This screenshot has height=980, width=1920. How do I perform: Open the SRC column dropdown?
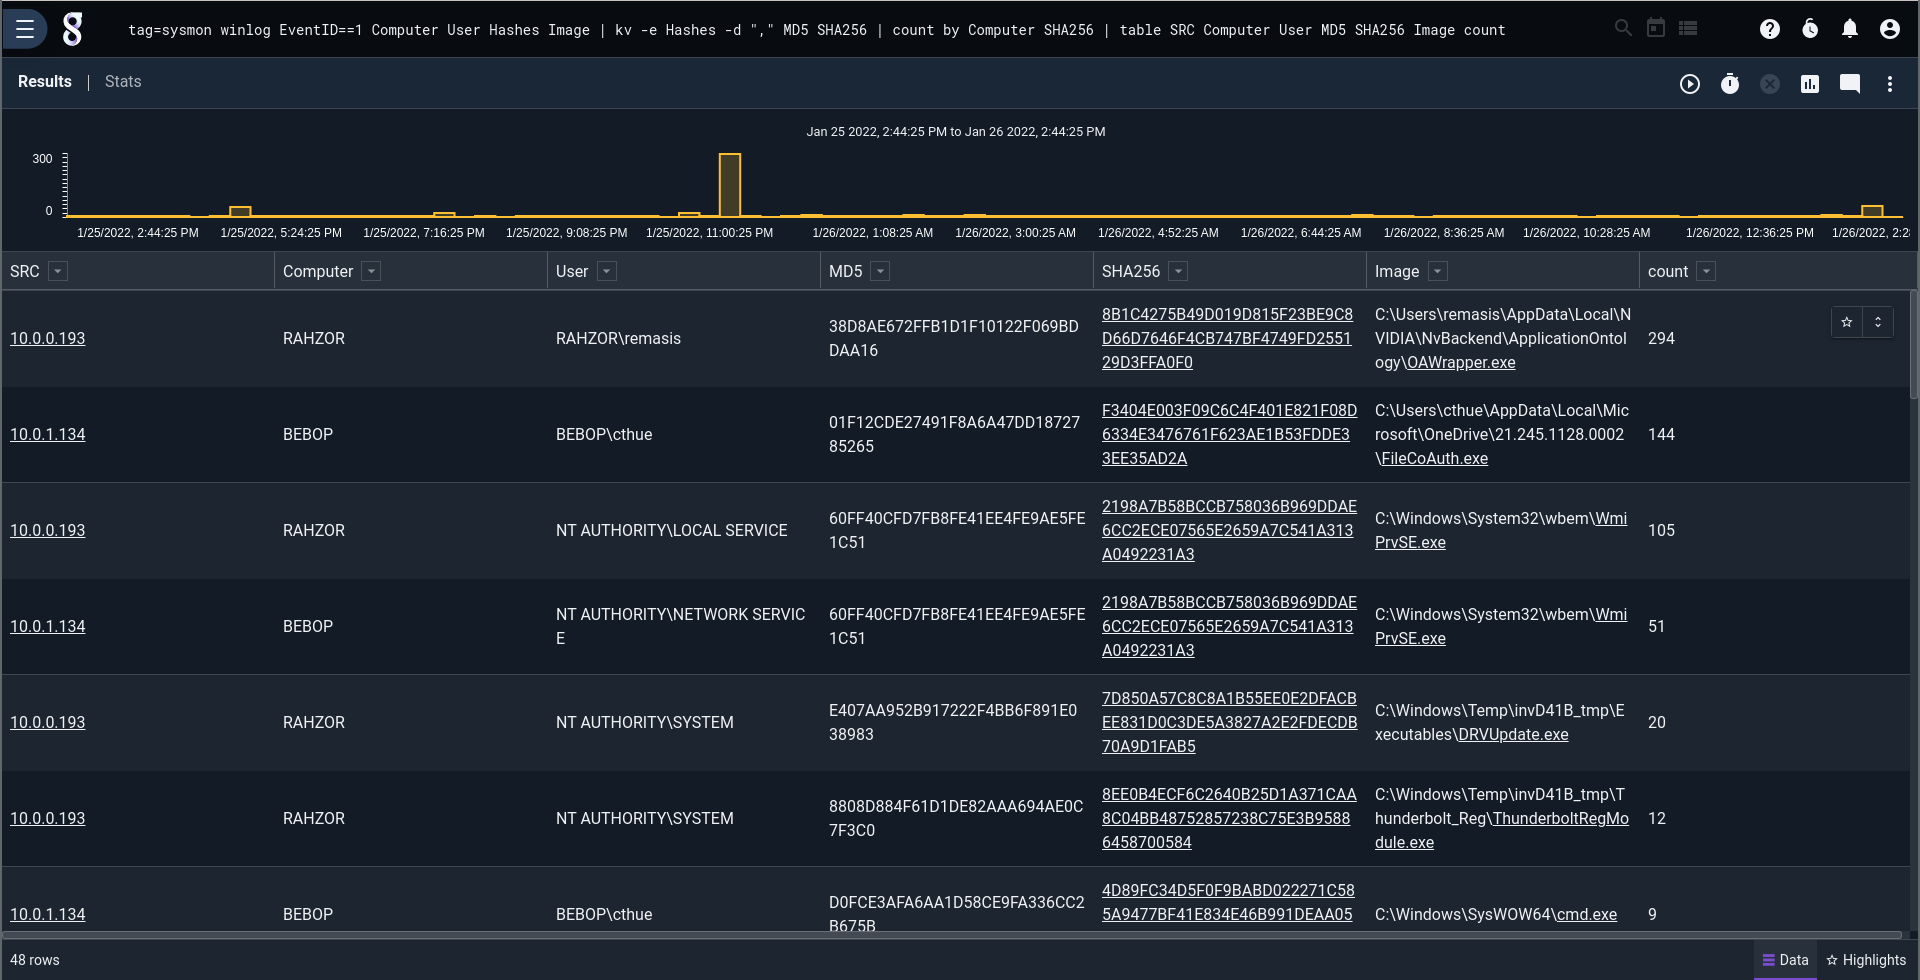(58, 271)
